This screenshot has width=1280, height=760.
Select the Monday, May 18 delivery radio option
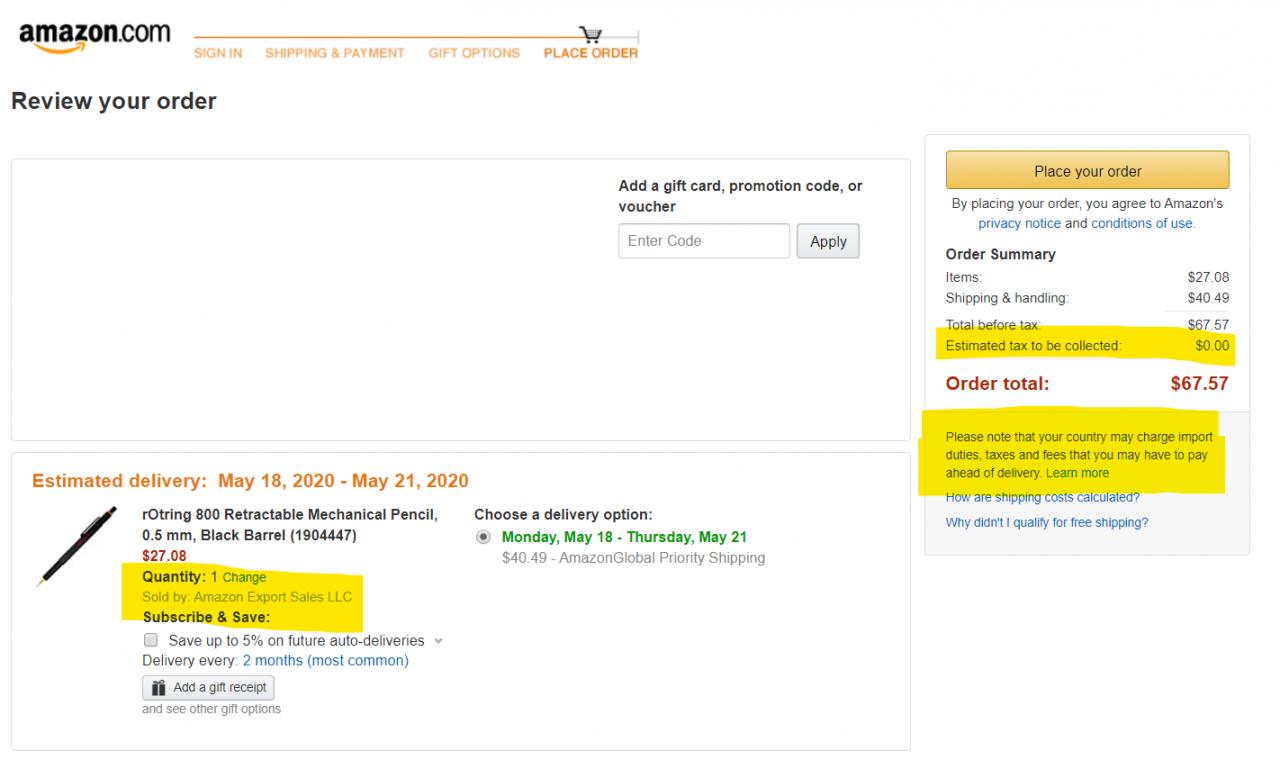click(x=484, y=537)
